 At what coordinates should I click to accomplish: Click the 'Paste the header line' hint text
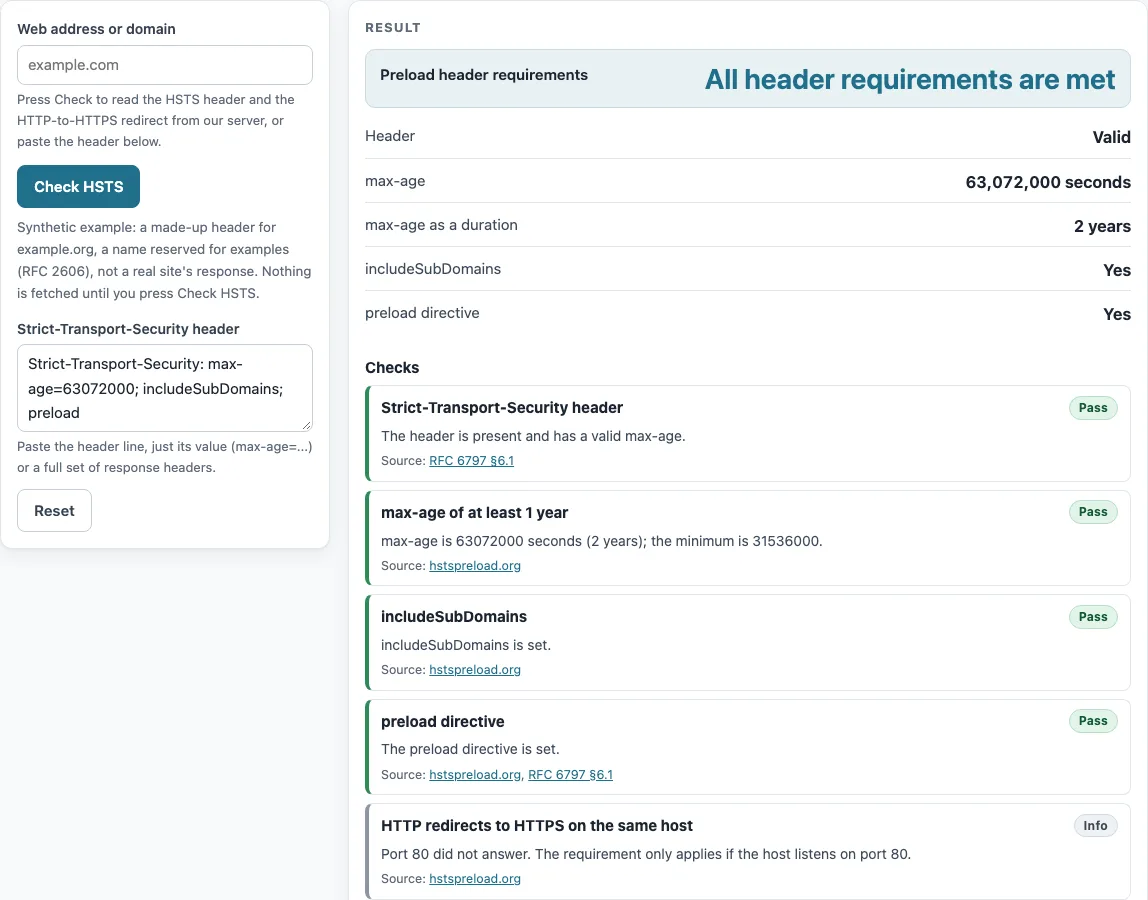(165, 457)
